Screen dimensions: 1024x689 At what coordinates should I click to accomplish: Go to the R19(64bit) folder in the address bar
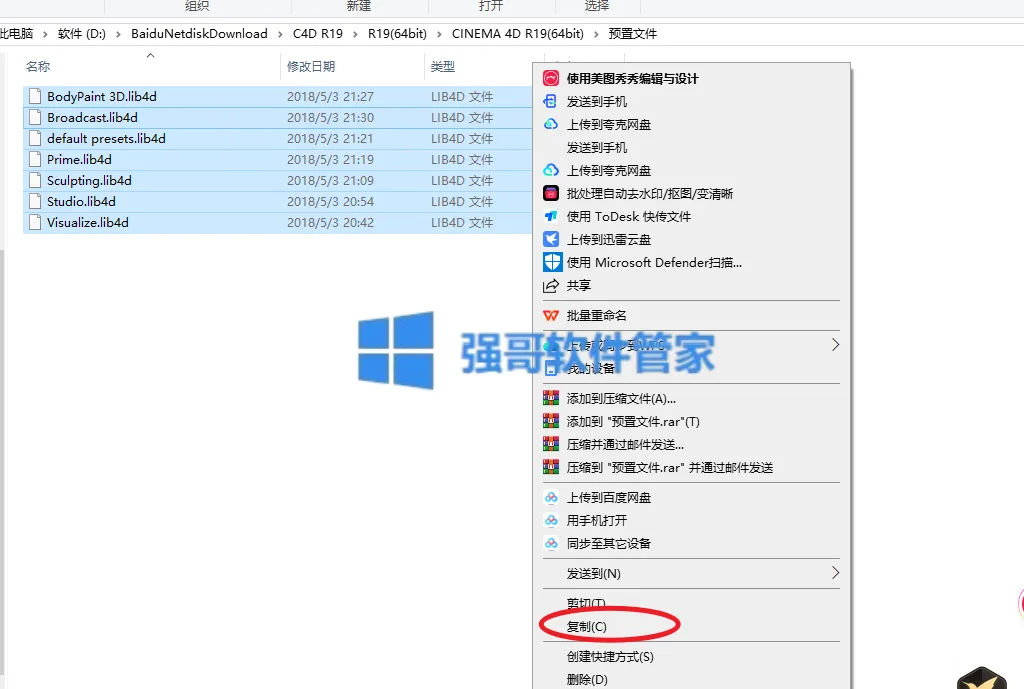[x=397, y=33]
